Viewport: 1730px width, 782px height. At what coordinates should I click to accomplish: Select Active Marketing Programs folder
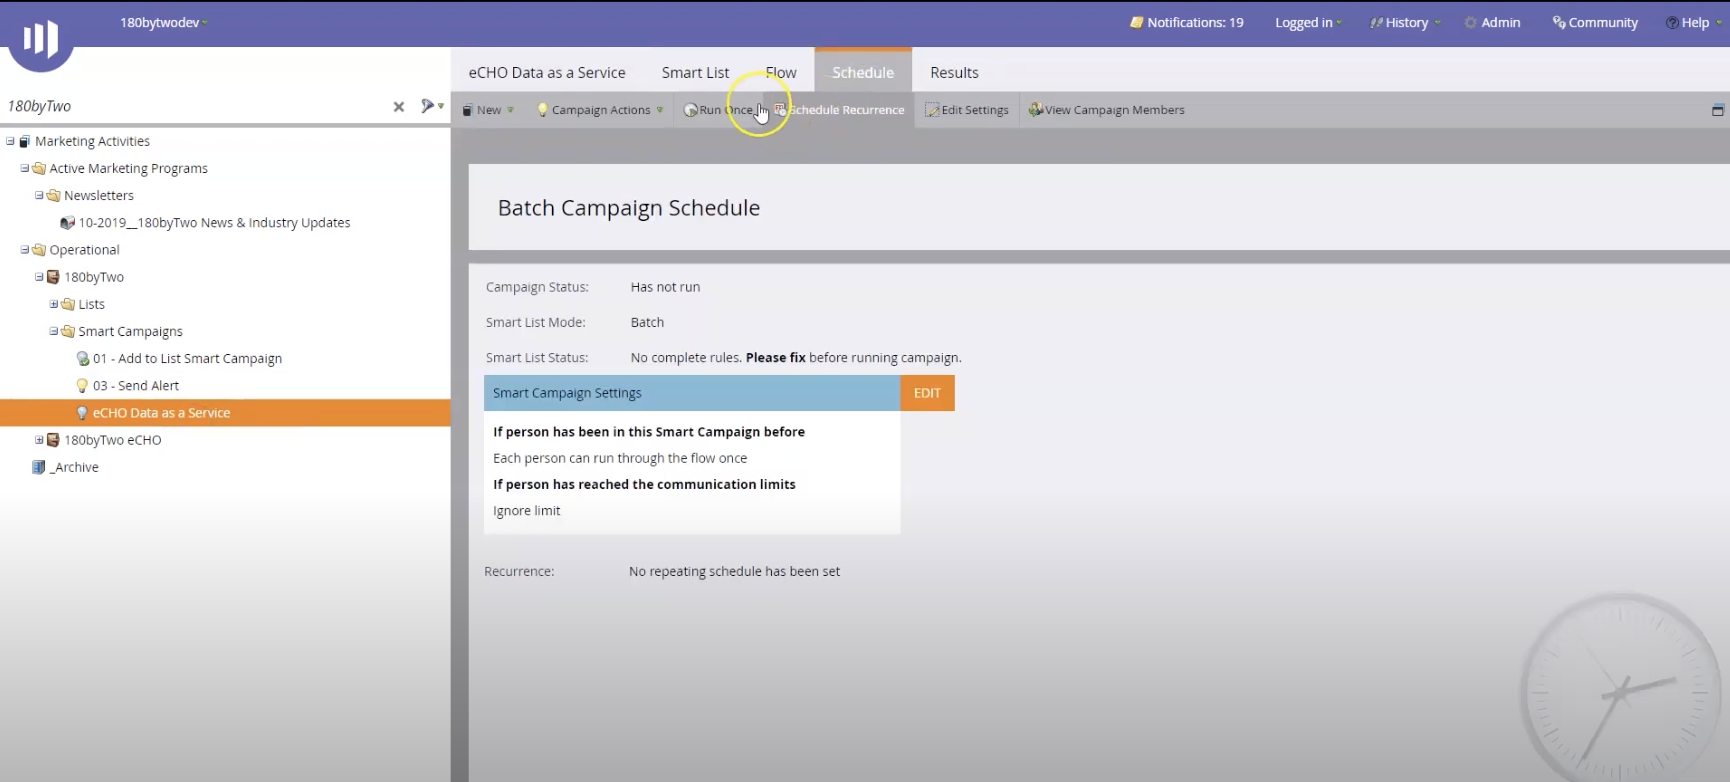129,168
